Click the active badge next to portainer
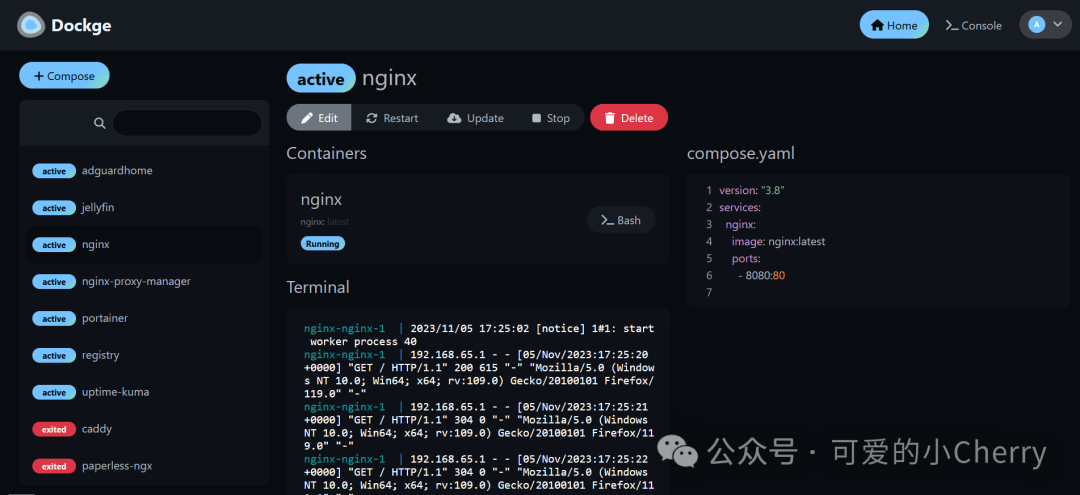This screenshot has height=495, width=1080. pos(54,319)
